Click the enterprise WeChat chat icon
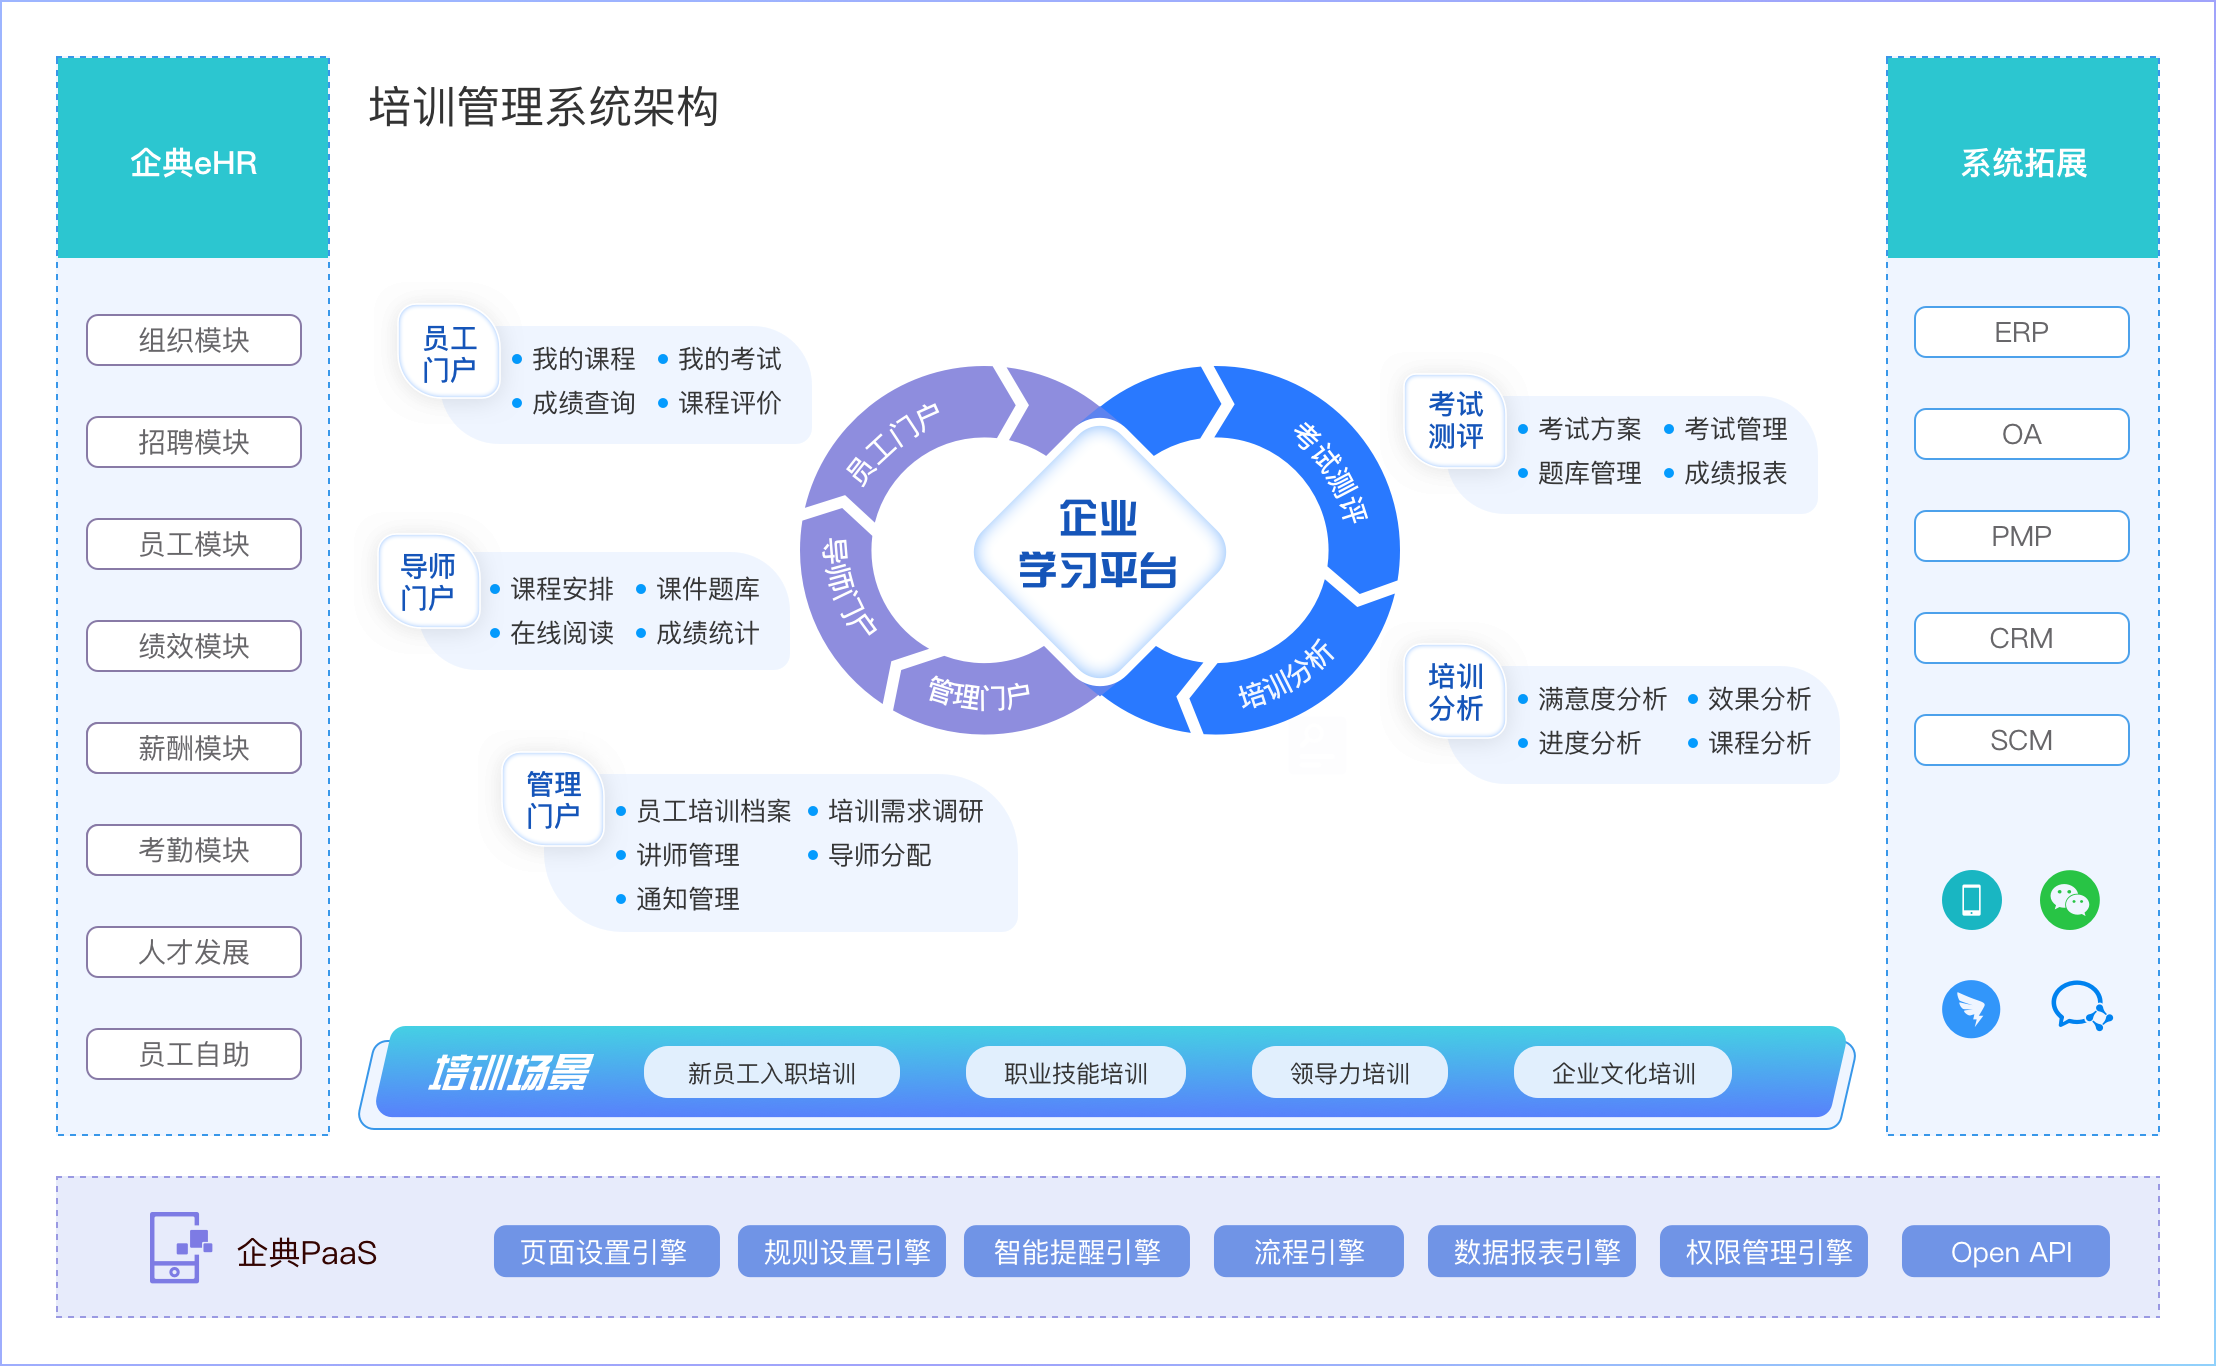The height and width of the screenshot is (1366, 2218). coord(2081,1006)
